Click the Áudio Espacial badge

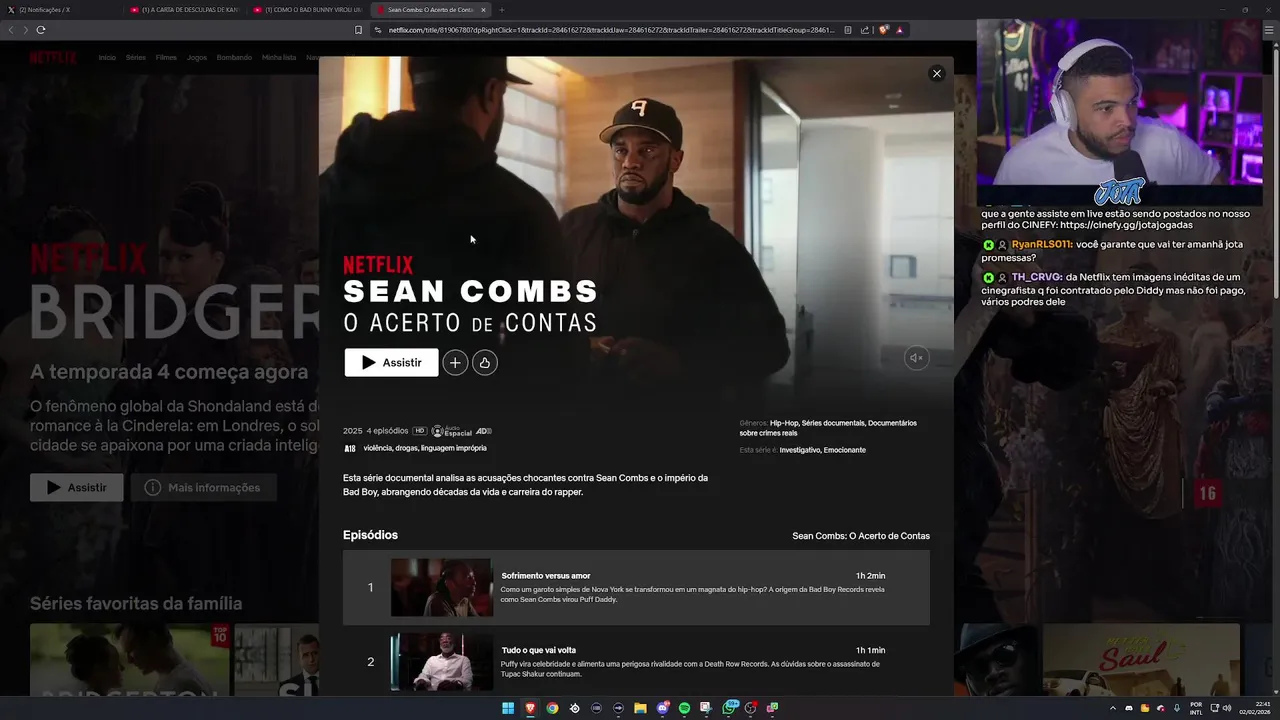point(451,431)
